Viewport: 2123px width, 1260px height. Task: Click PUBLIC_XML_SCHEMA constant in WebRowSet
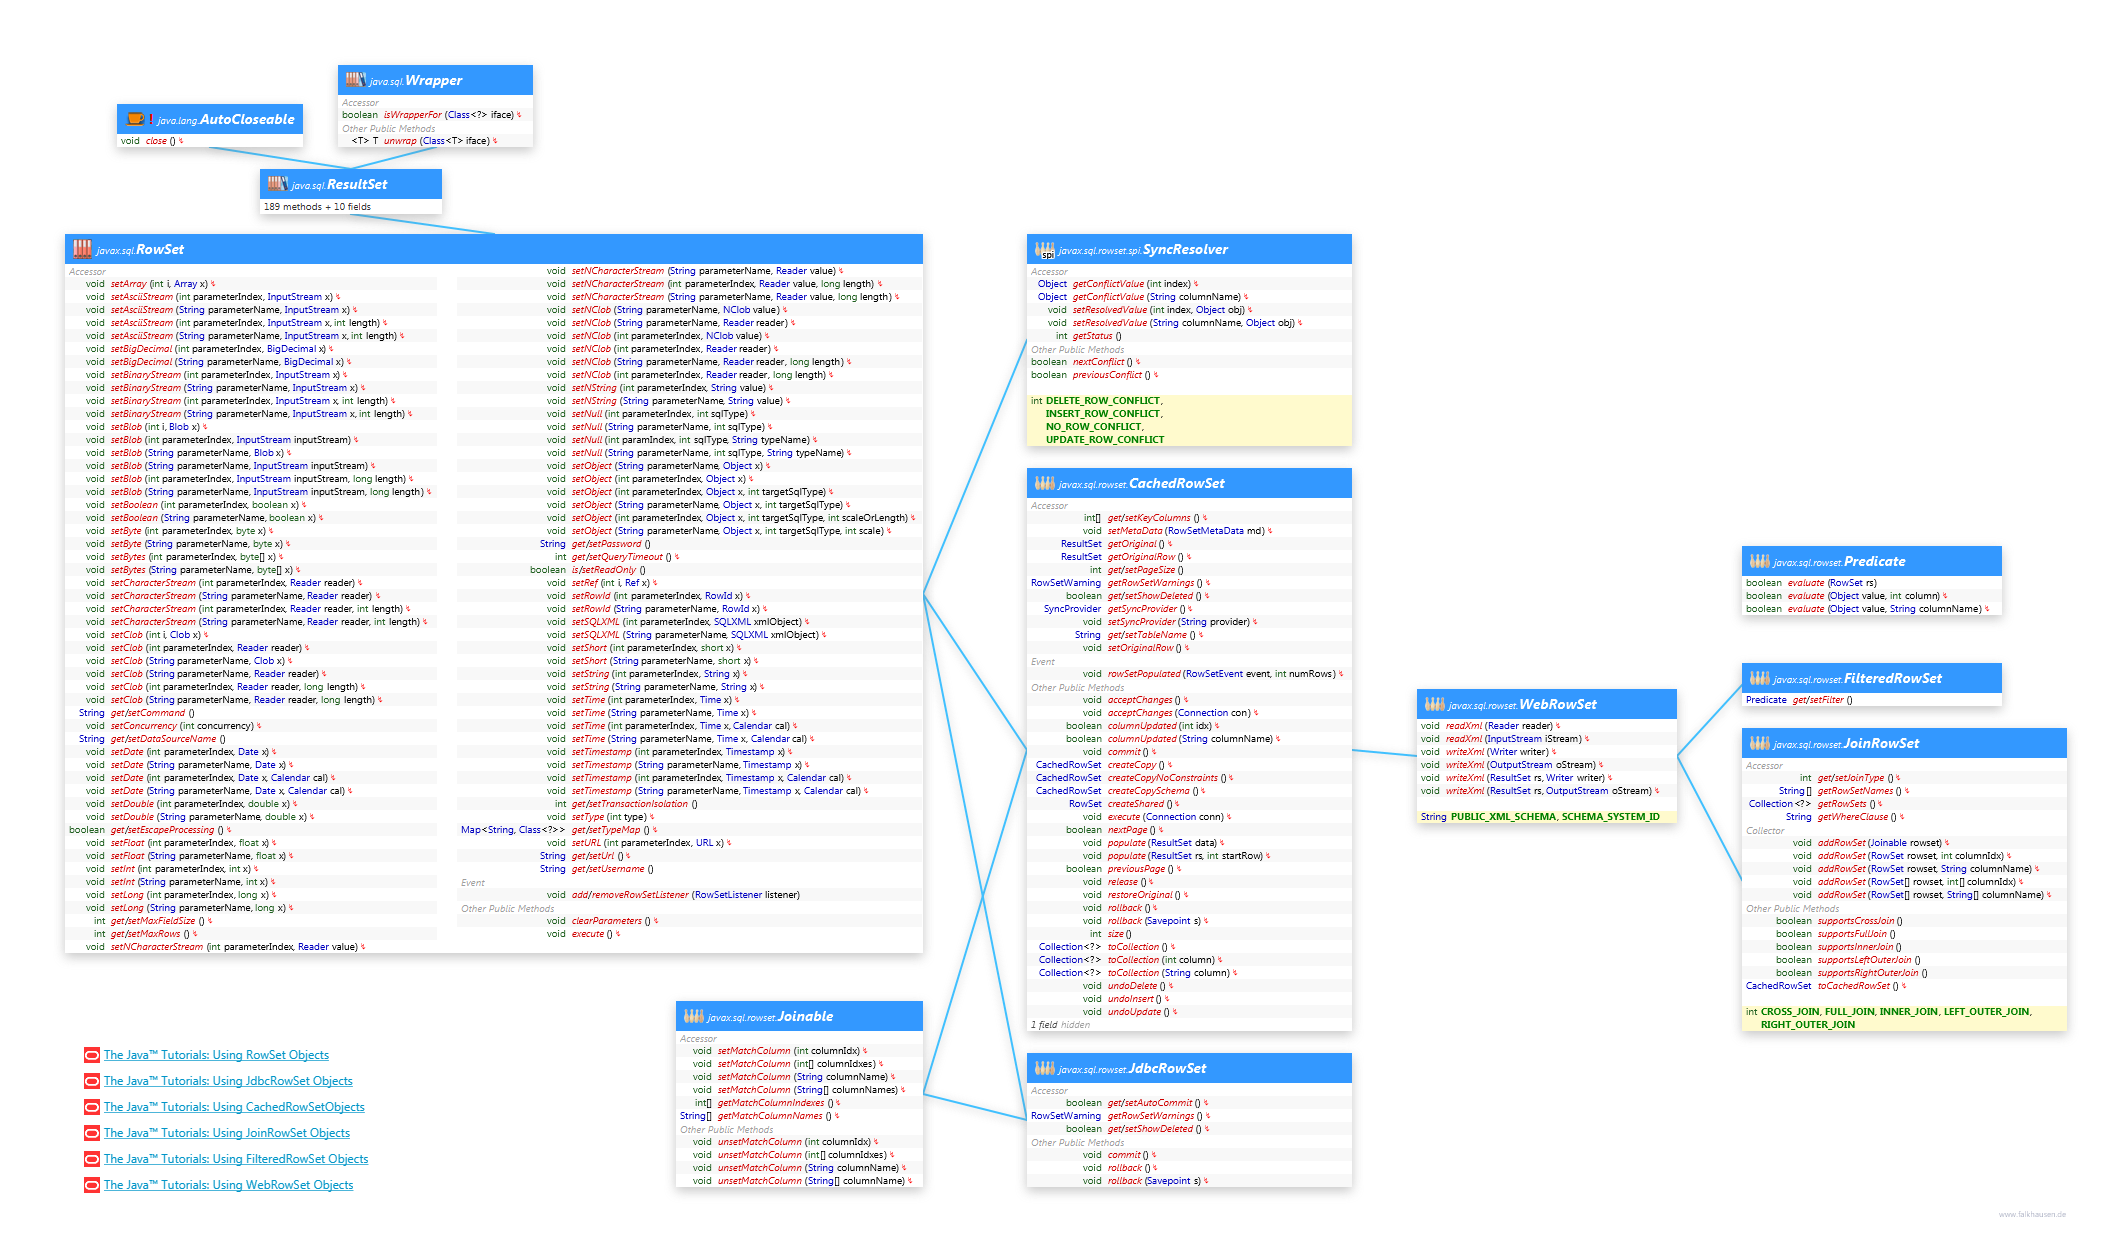tap(1504, 817)
